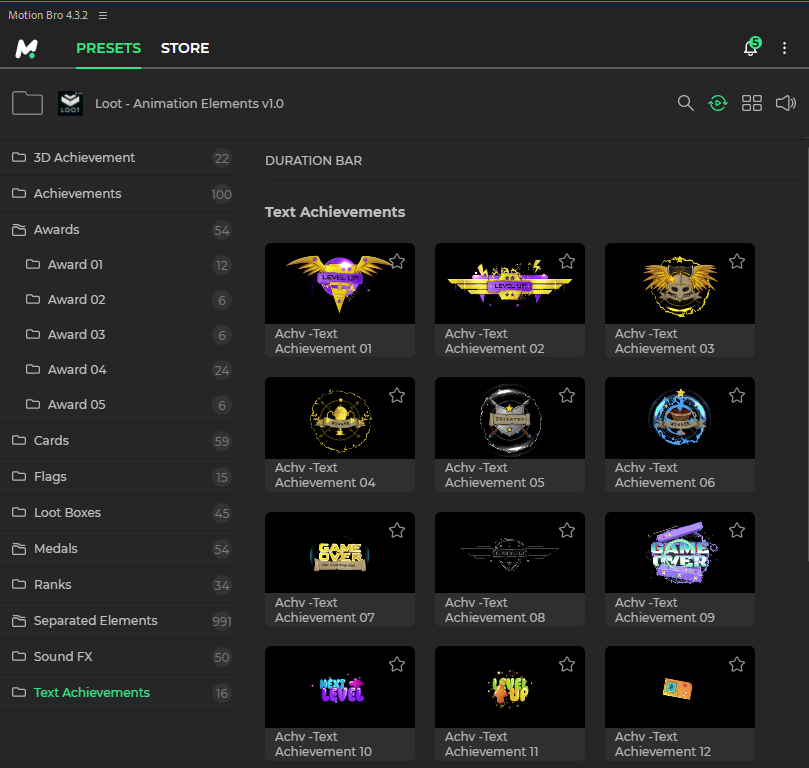This screenshot has height=768, width=809.
Task: Select the Text Achievement 12 thumbnail
Action: click(x=679, y=687)
